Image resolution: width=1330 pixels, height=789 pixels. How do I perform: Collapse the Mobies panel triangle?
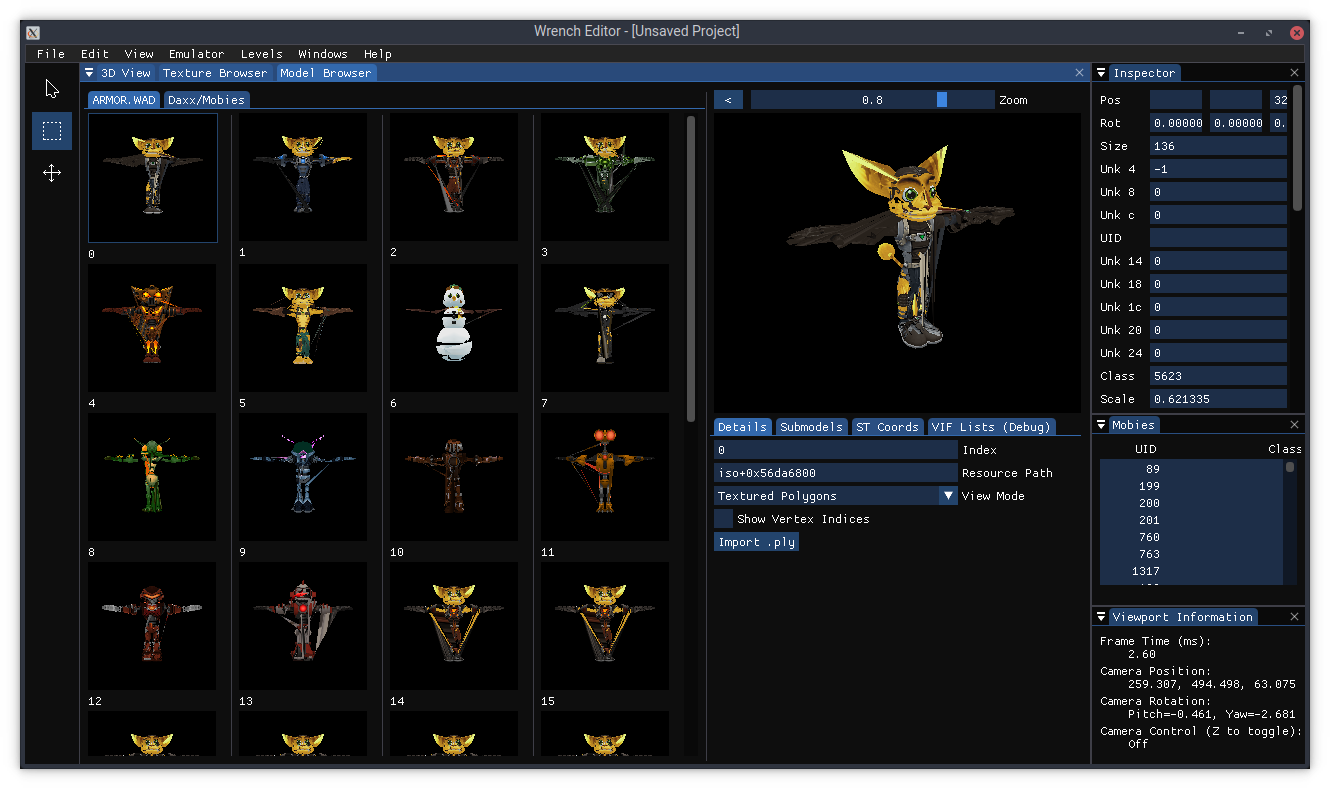[1101, 425]
